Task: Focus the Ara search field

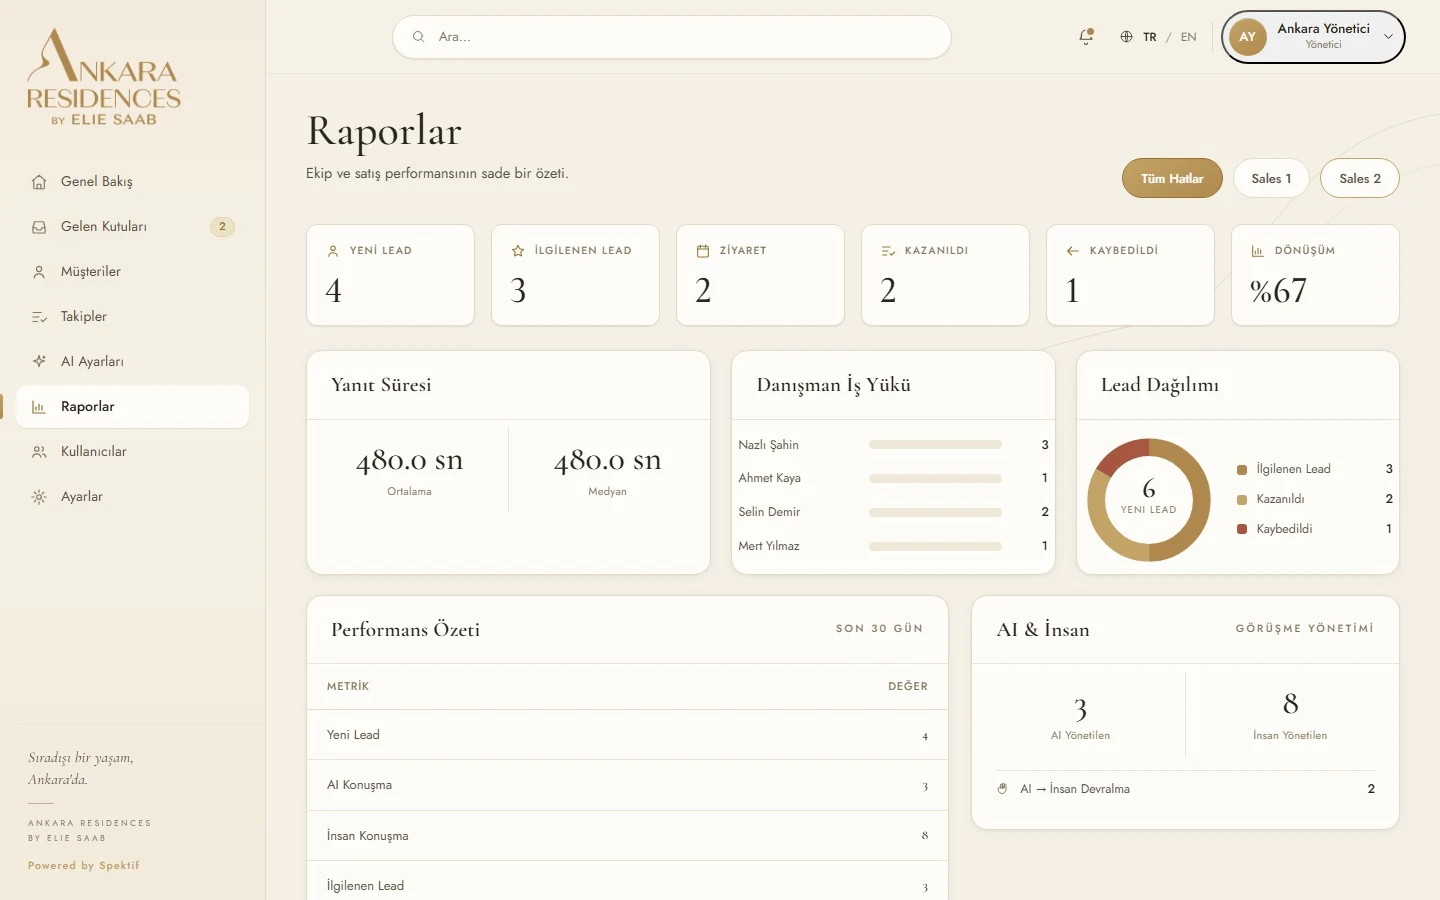Action: click(x=672, y=37)
